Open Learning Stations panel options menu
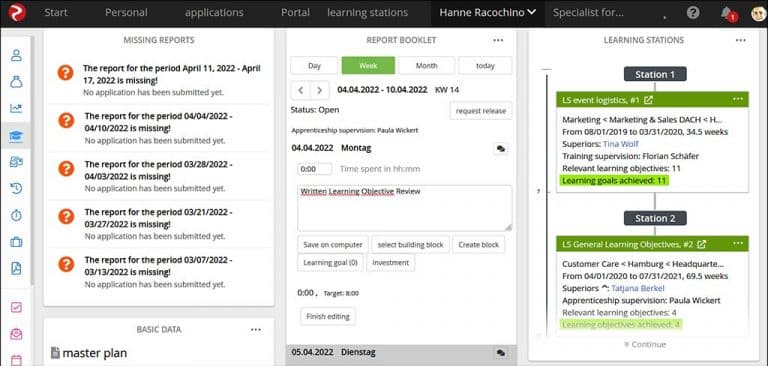Image resolution: width=768 pixels, height=366 pixels. click(x=741, y=40)
